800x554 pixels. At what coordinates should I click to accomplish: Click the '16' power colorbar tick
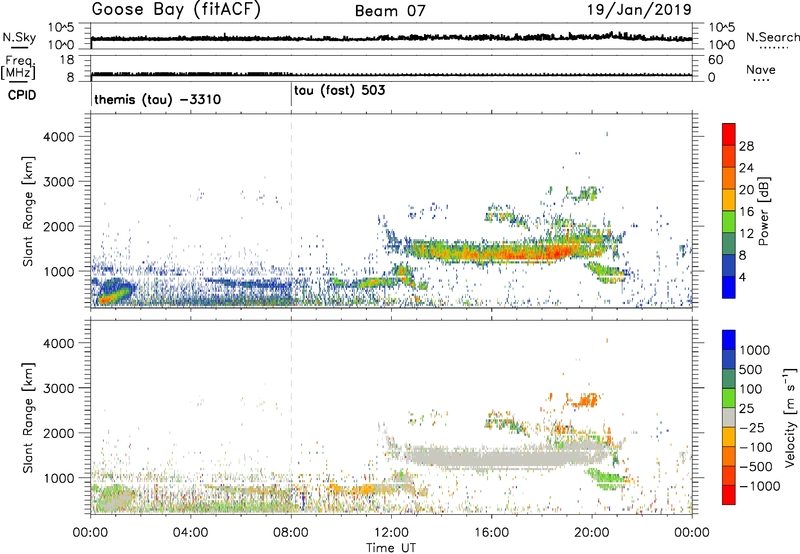[746, 212]
